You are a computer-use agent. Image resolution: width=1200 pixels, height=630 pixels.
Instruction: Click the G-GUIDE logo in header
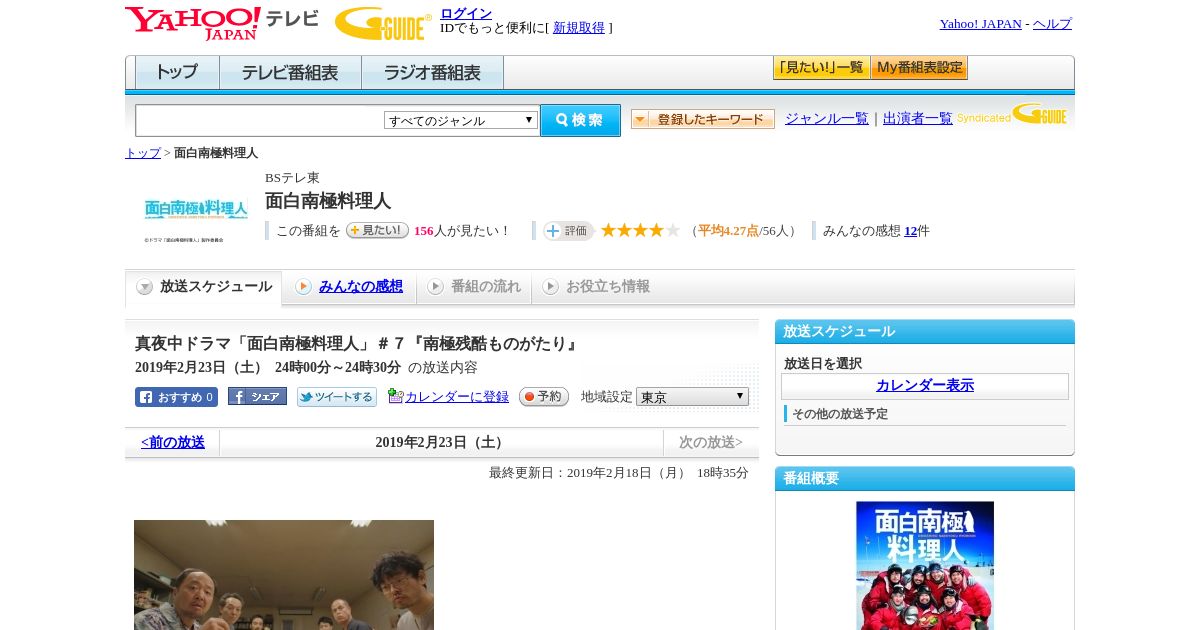[383, 24]
